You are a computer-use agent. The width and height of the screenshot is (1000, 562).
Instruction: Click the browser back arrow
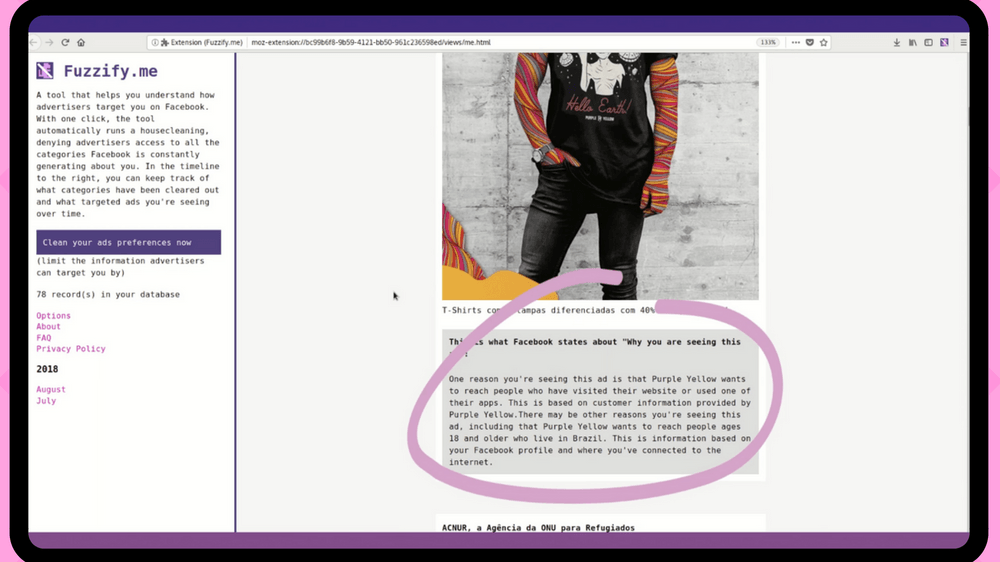click(34, 43)
